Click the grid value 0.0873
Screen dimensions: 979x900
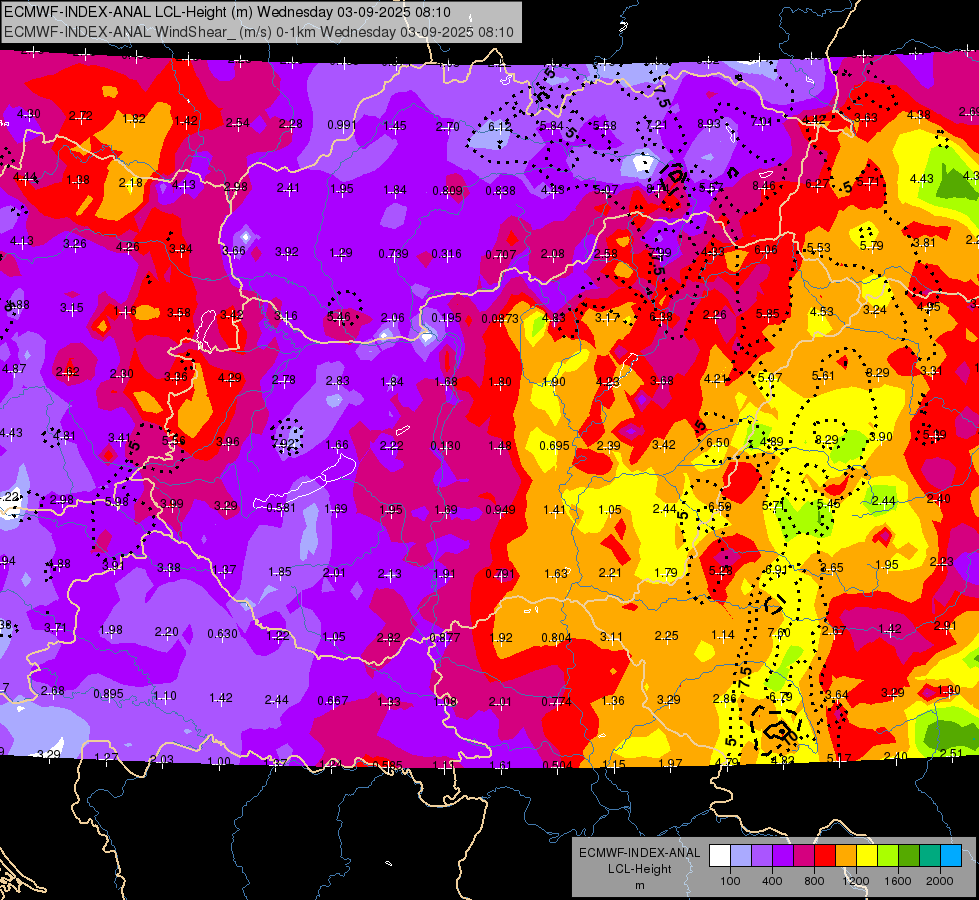500,319
